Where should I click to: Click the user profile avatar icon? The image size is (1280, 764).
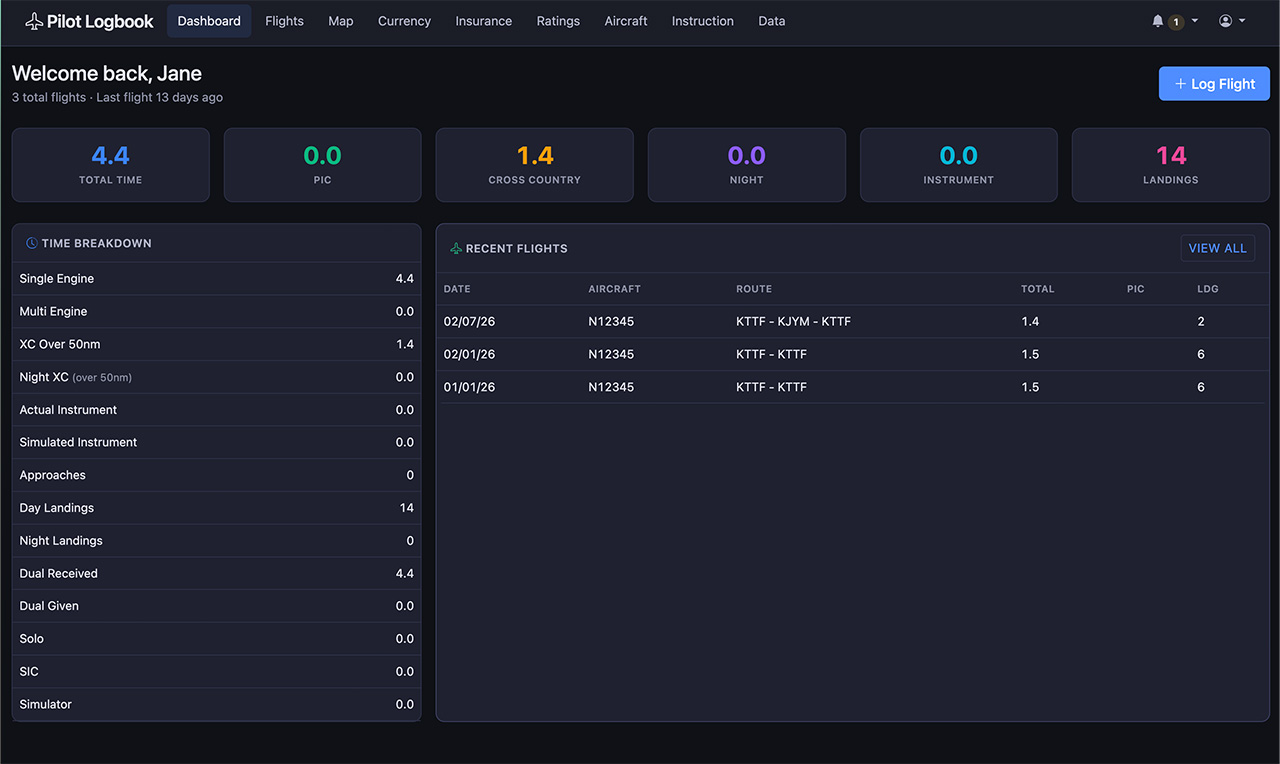click(x=1225, y=21)
